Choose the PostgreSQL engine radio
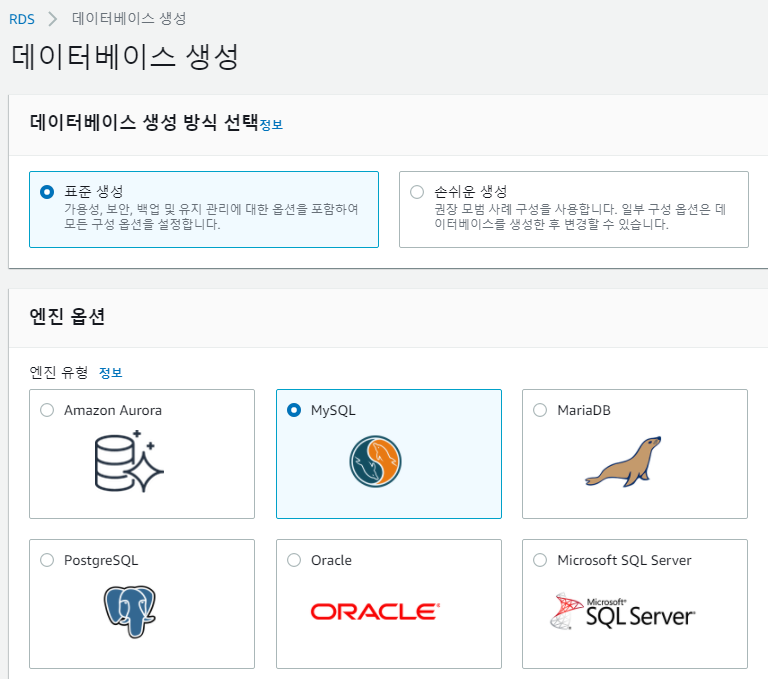 tap(47, 560)
